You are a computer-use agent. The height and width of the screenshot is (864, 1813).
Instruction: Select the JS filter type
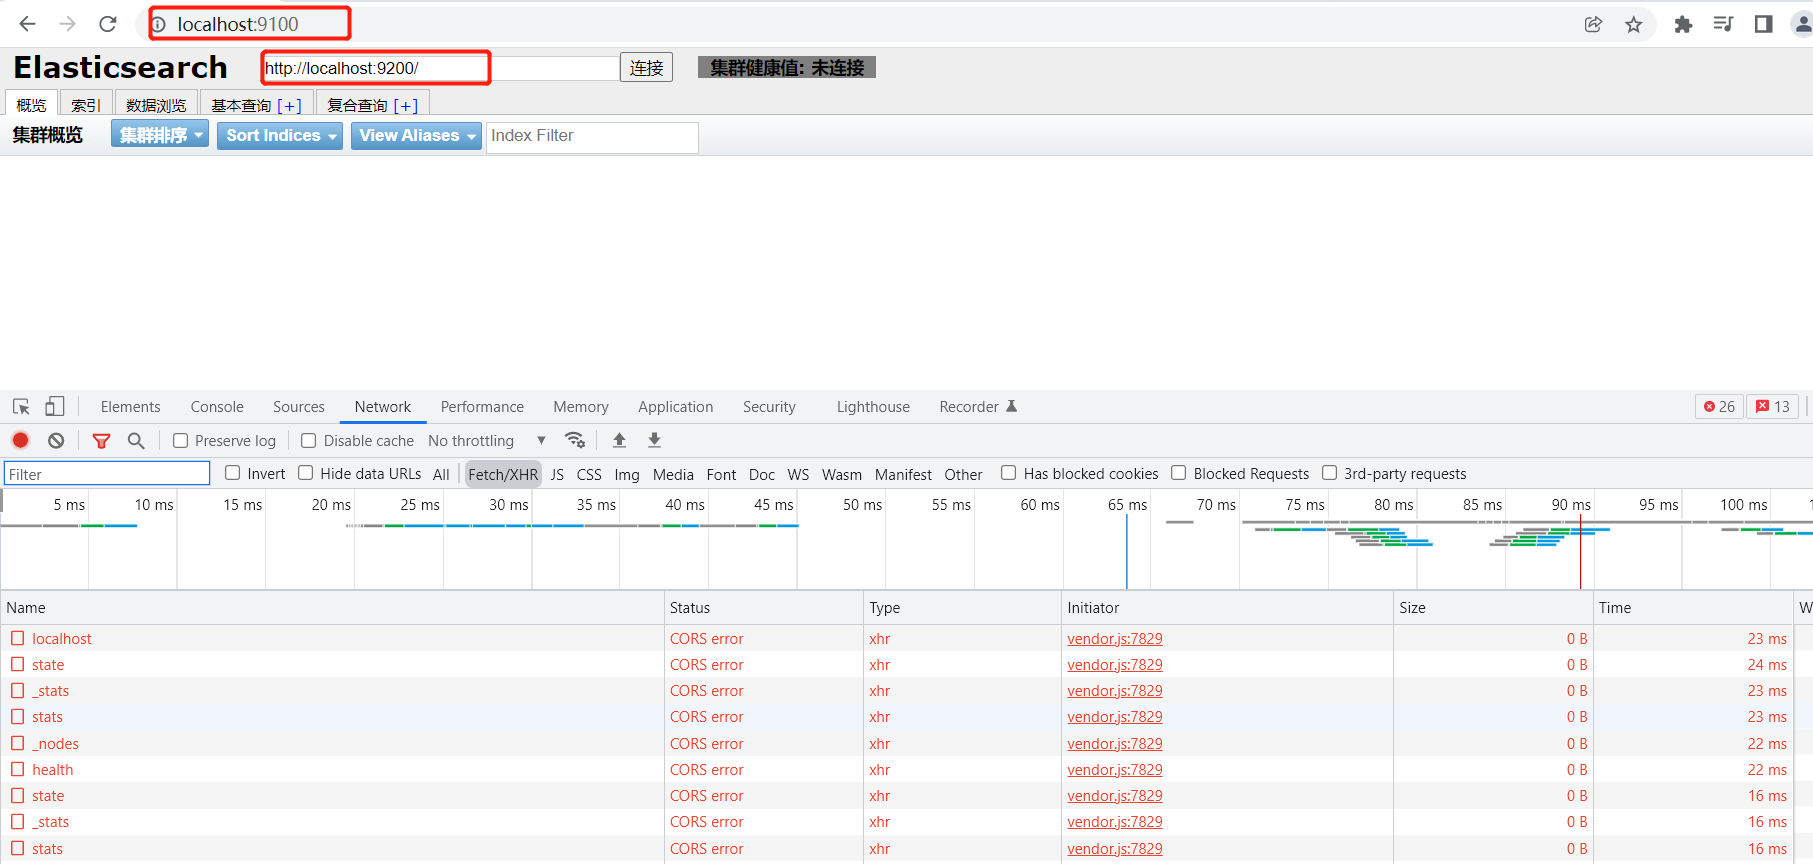558,474
